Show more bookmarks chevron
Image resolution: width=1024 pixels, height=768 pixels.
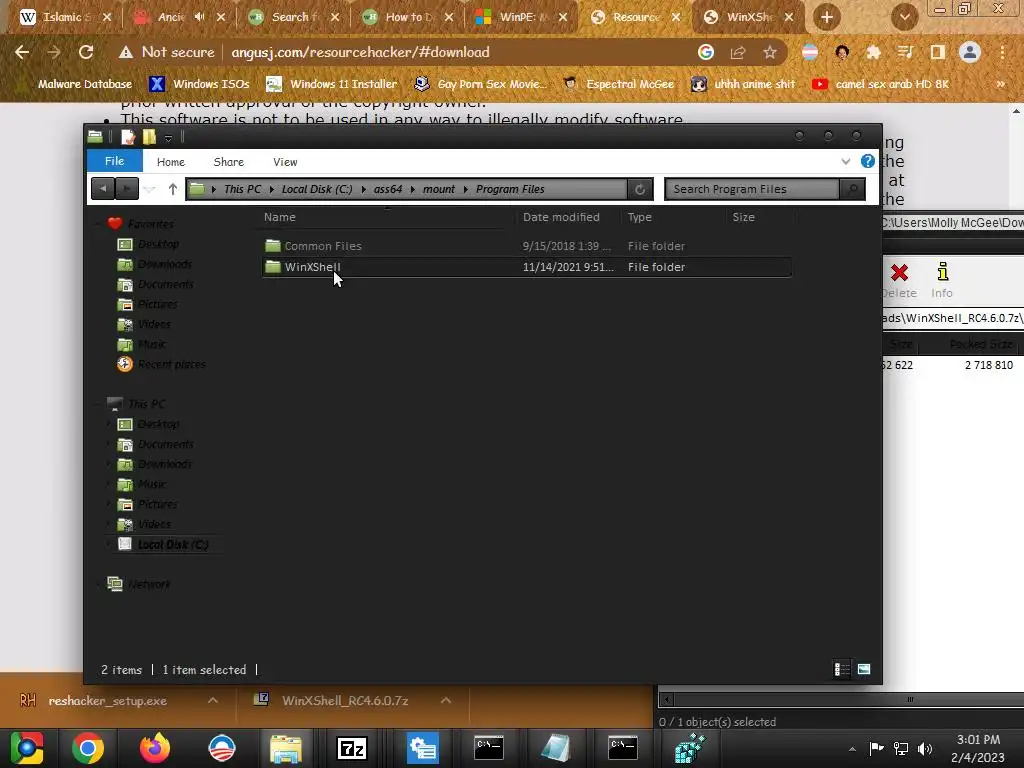1000,84
